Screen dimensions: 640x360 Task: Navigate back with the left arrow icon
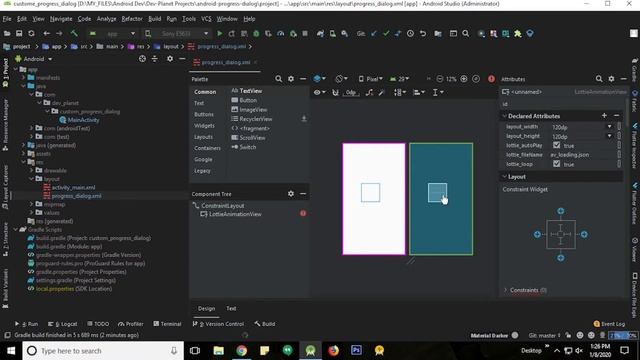click(47, 33)
